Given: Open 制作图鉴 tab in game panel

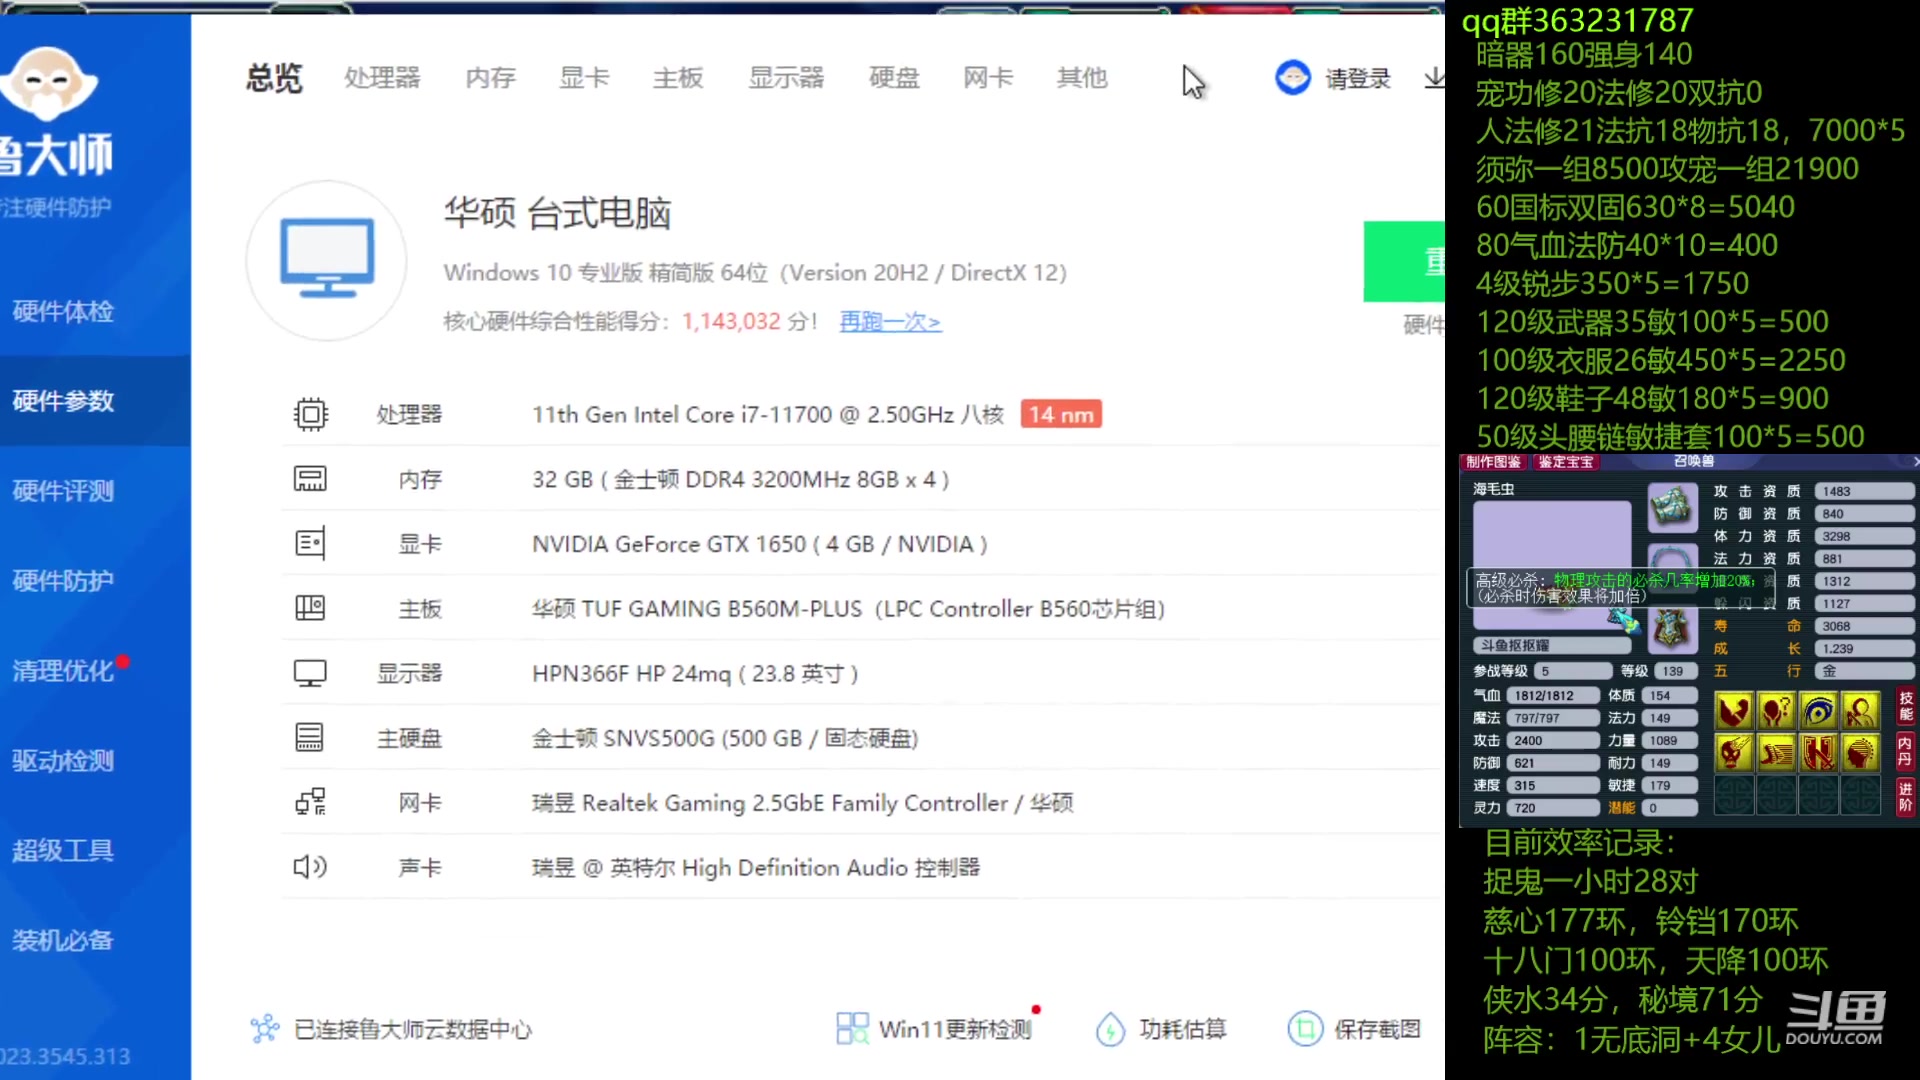Looking at the screenshot, I should [1493, 462].
